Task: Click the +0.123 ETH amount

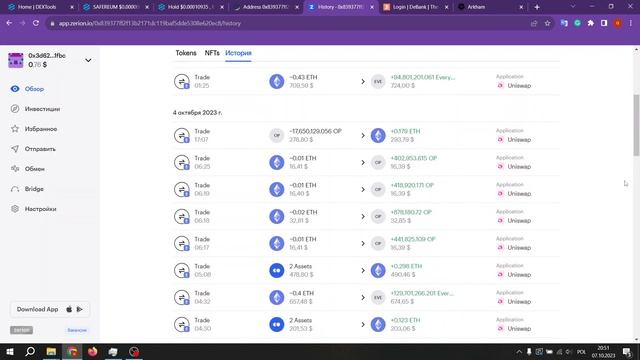Action: 405,320
